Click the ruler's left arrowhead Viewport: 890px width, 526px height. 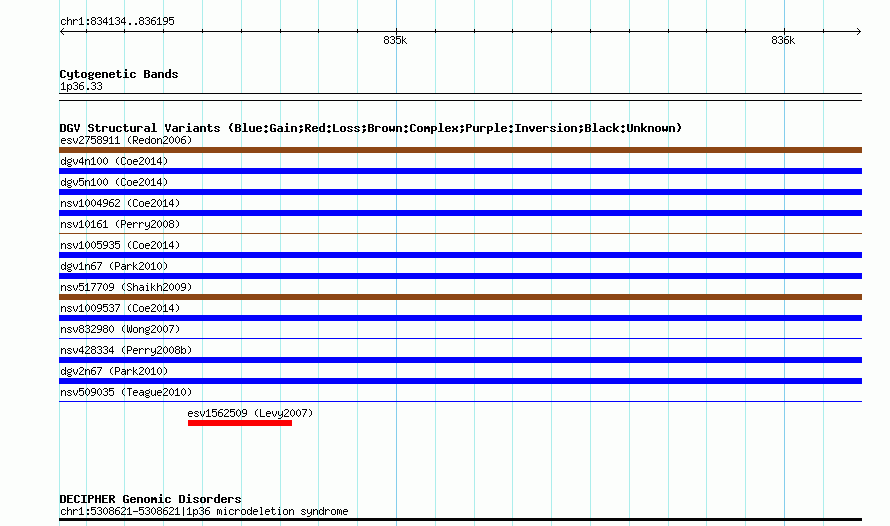62,32
